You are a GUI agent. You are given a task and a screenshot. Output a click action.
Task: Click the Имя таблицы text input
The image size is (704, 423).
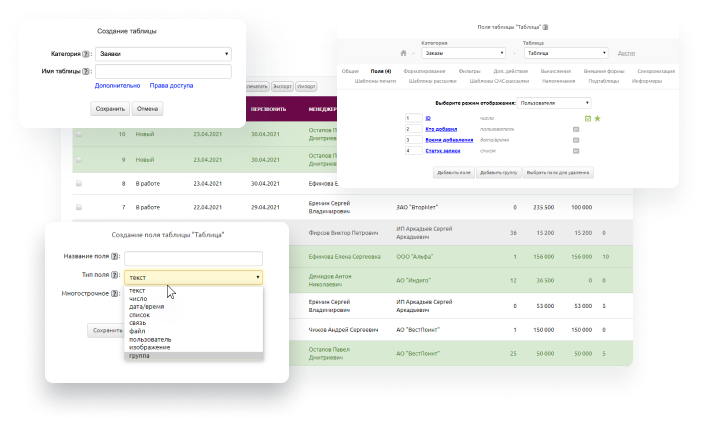(x=163, y=71)
